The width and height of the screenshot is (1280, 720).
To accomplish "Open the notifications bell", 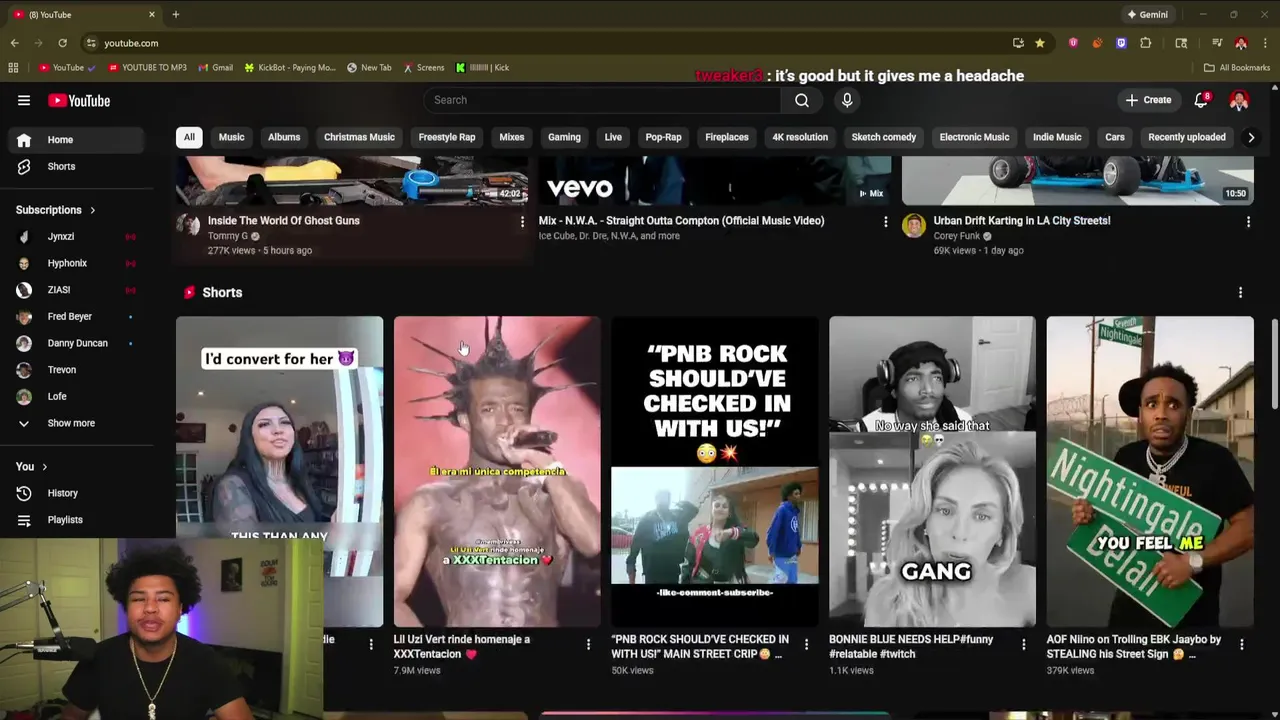I will coord(1202,100).
